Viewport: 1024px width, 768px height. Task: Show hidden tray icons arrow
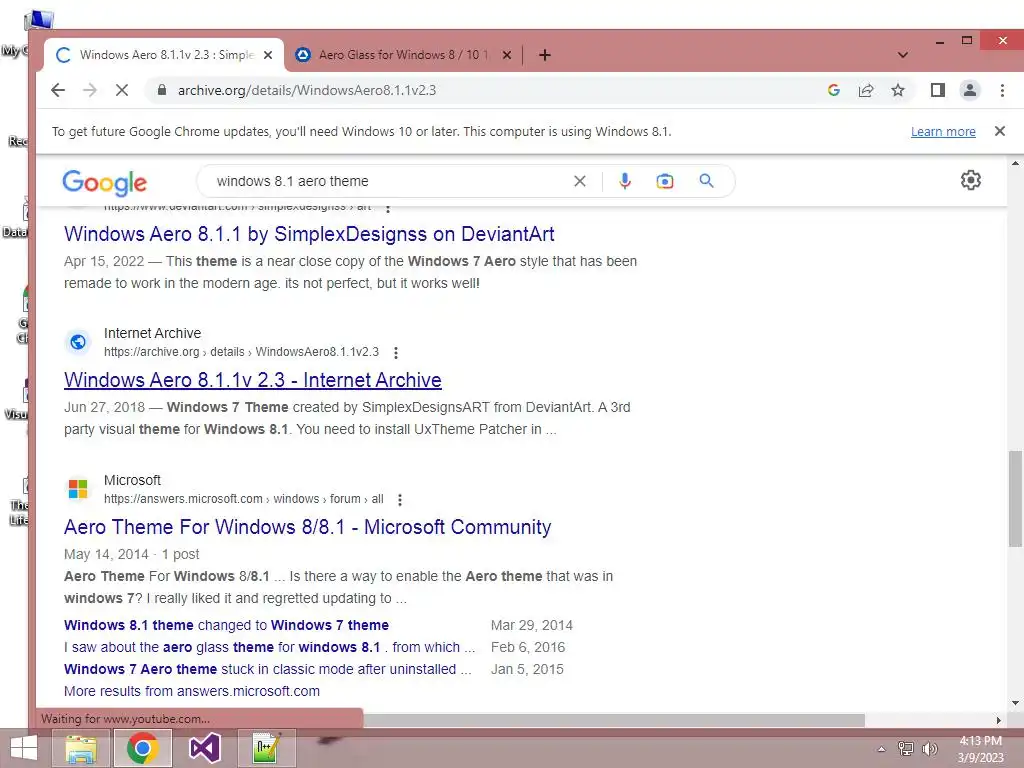tap(881, 749)
